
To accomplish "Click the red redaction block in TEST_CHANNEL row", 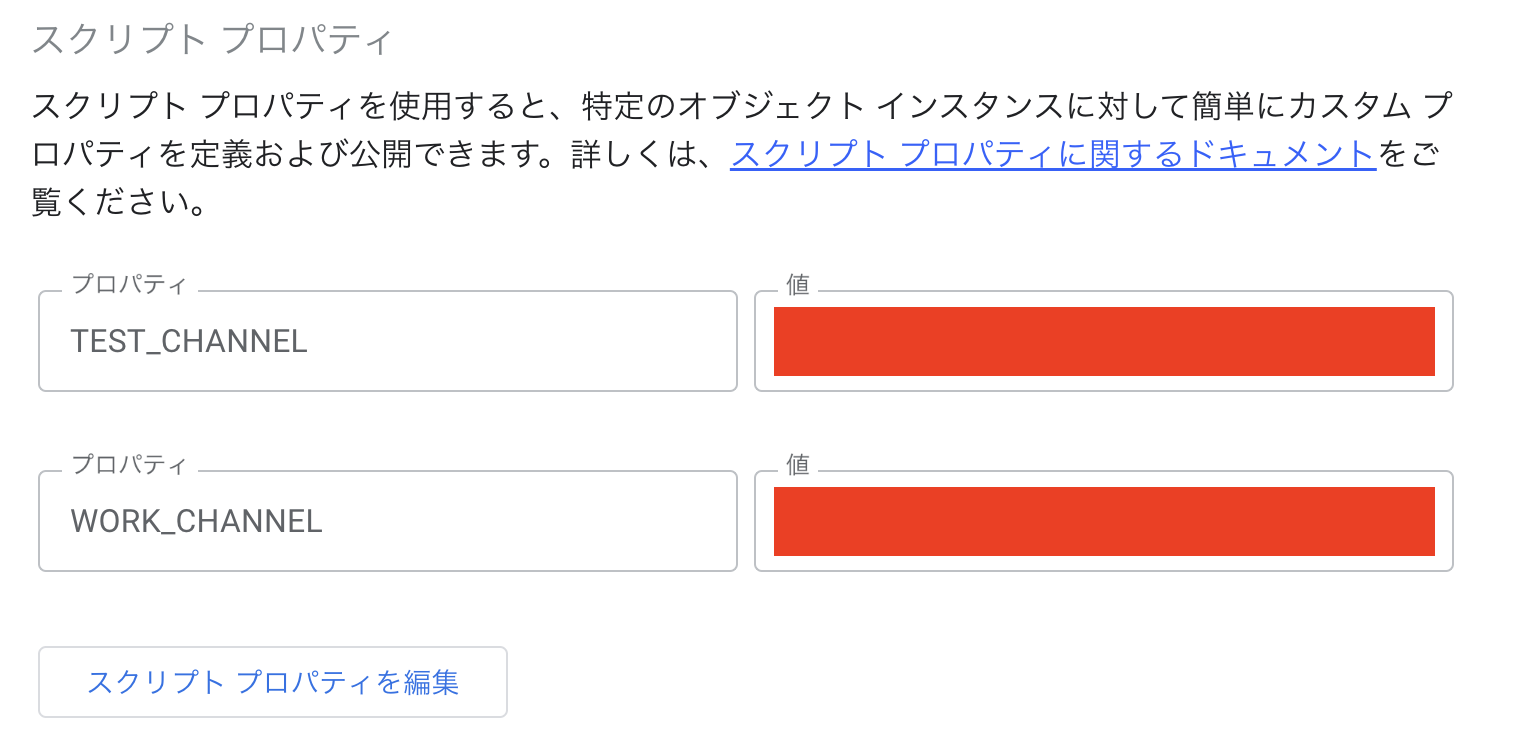I will (1104, 341).
